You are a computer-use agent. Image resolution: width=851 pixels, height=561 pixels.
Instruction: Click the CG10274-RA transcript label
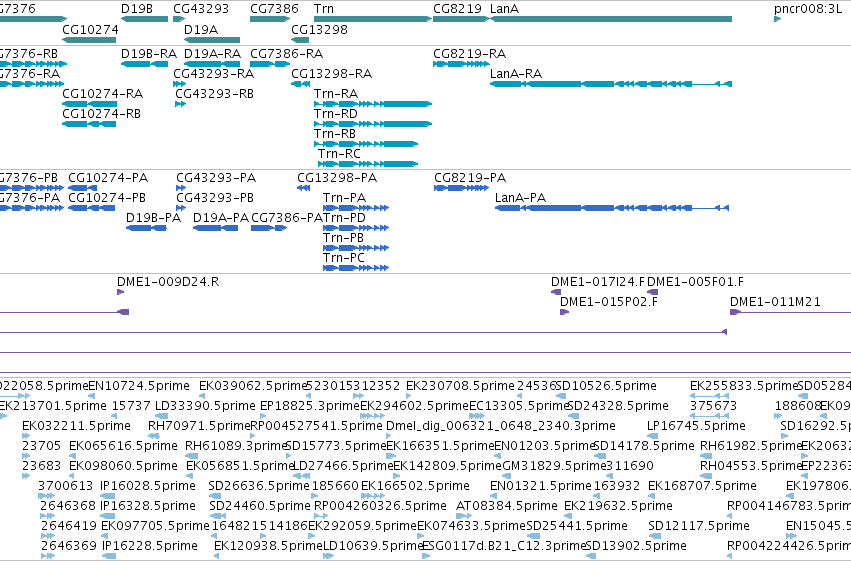(x=103, y=94)
